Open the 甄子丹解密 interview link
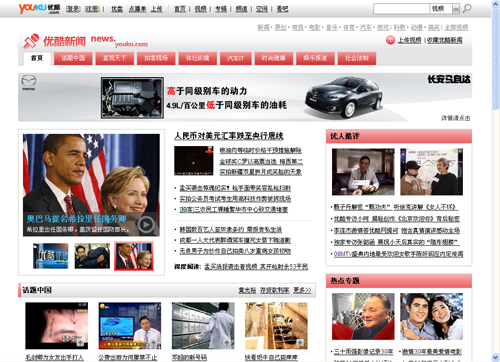Screen dimensions: 500x362 (x=362, y=207)
